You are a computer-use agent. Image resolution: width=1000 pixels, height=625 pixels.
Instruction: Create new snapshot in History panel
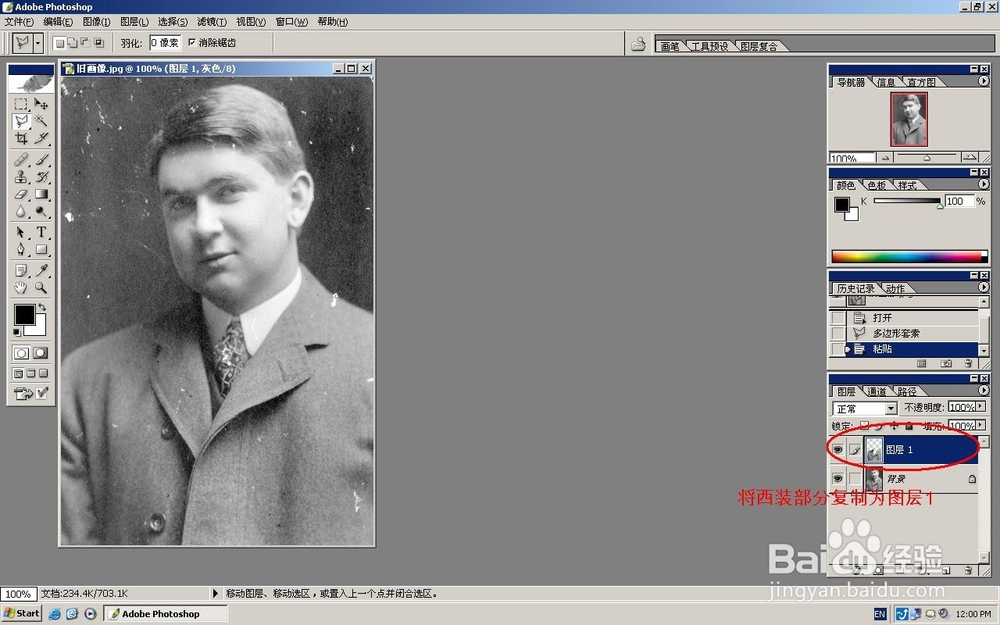click(946, 364)
